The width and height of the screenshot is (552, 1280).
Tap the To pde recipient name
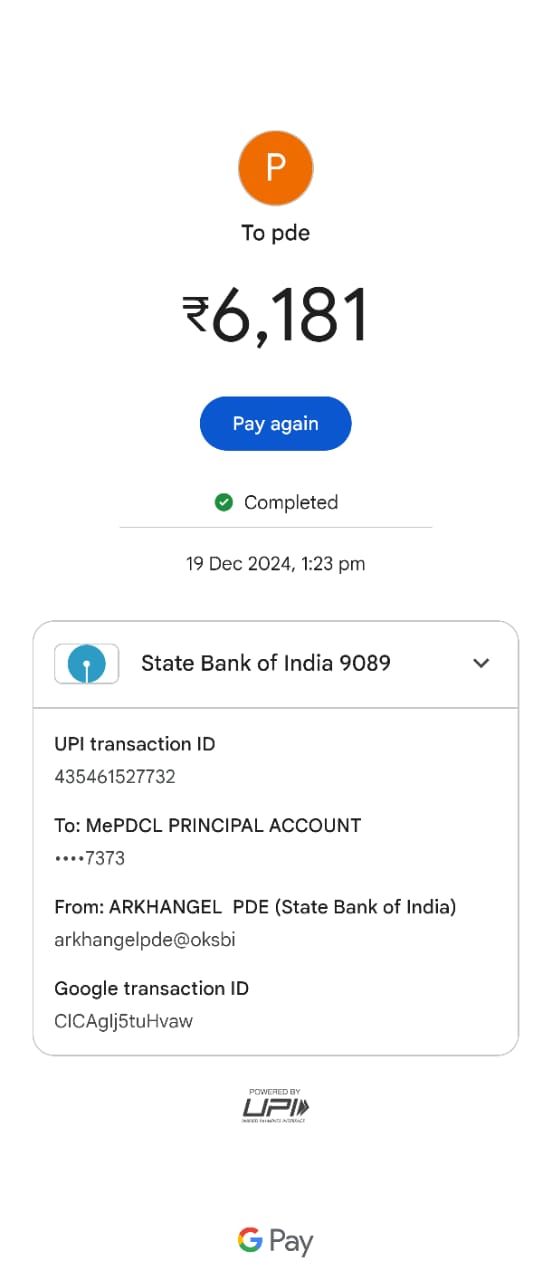276,233
